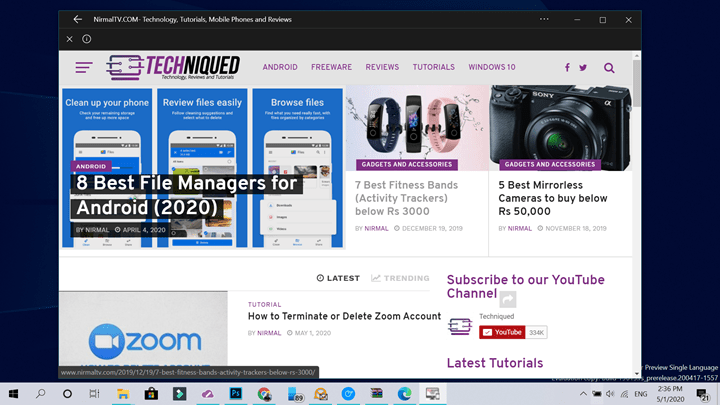Open 7 Best Fitness Bands article title

coord(406,198)
